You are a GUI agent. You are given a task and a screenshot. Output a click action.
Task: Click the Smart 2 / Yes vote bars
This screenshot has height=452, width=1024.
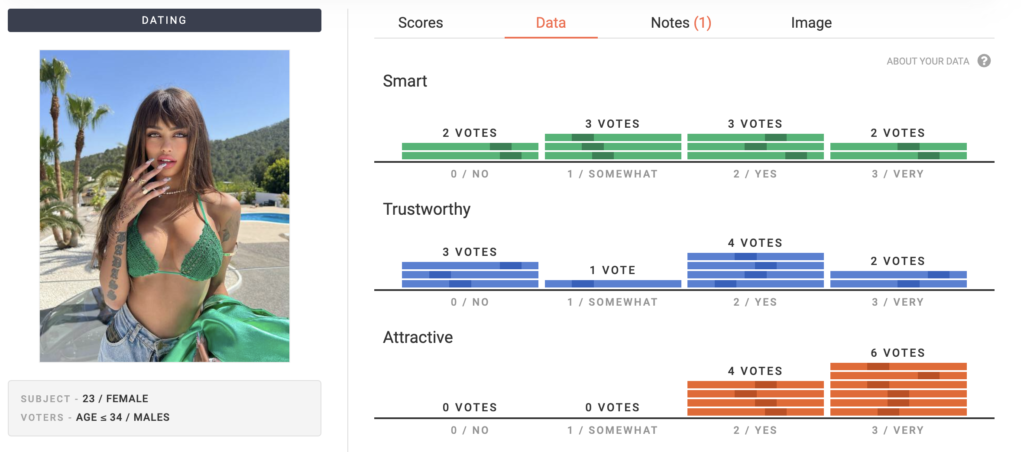tap(756, 146)
